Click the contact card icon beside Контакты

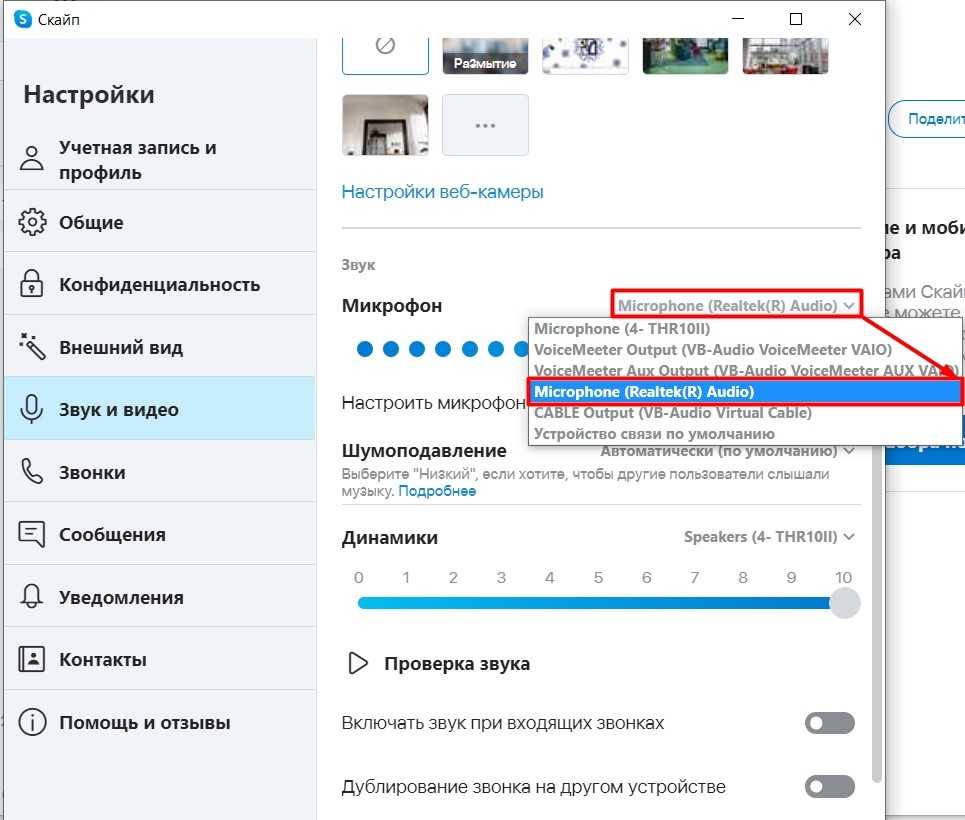[31, 659]
